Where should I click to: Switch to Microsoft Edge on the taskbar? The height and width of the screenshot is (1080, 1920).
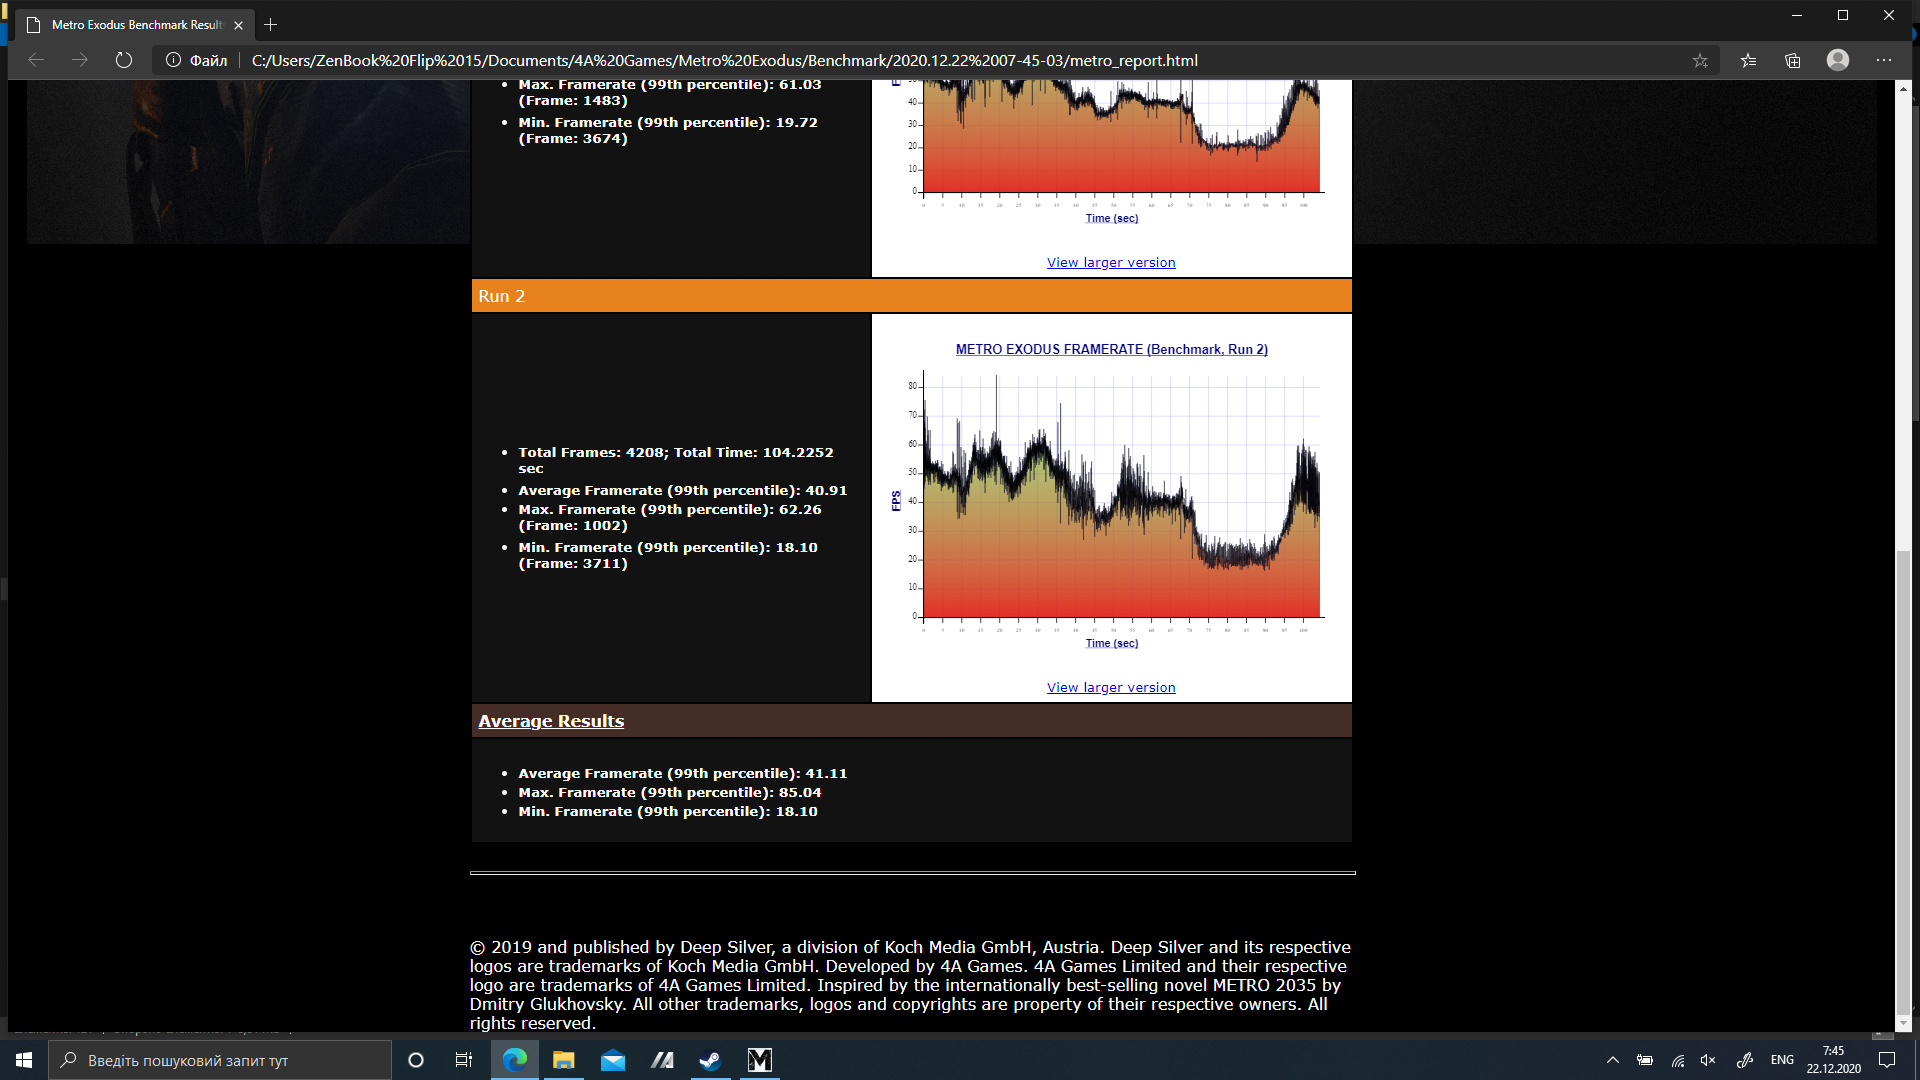[x=515, y=1060]
